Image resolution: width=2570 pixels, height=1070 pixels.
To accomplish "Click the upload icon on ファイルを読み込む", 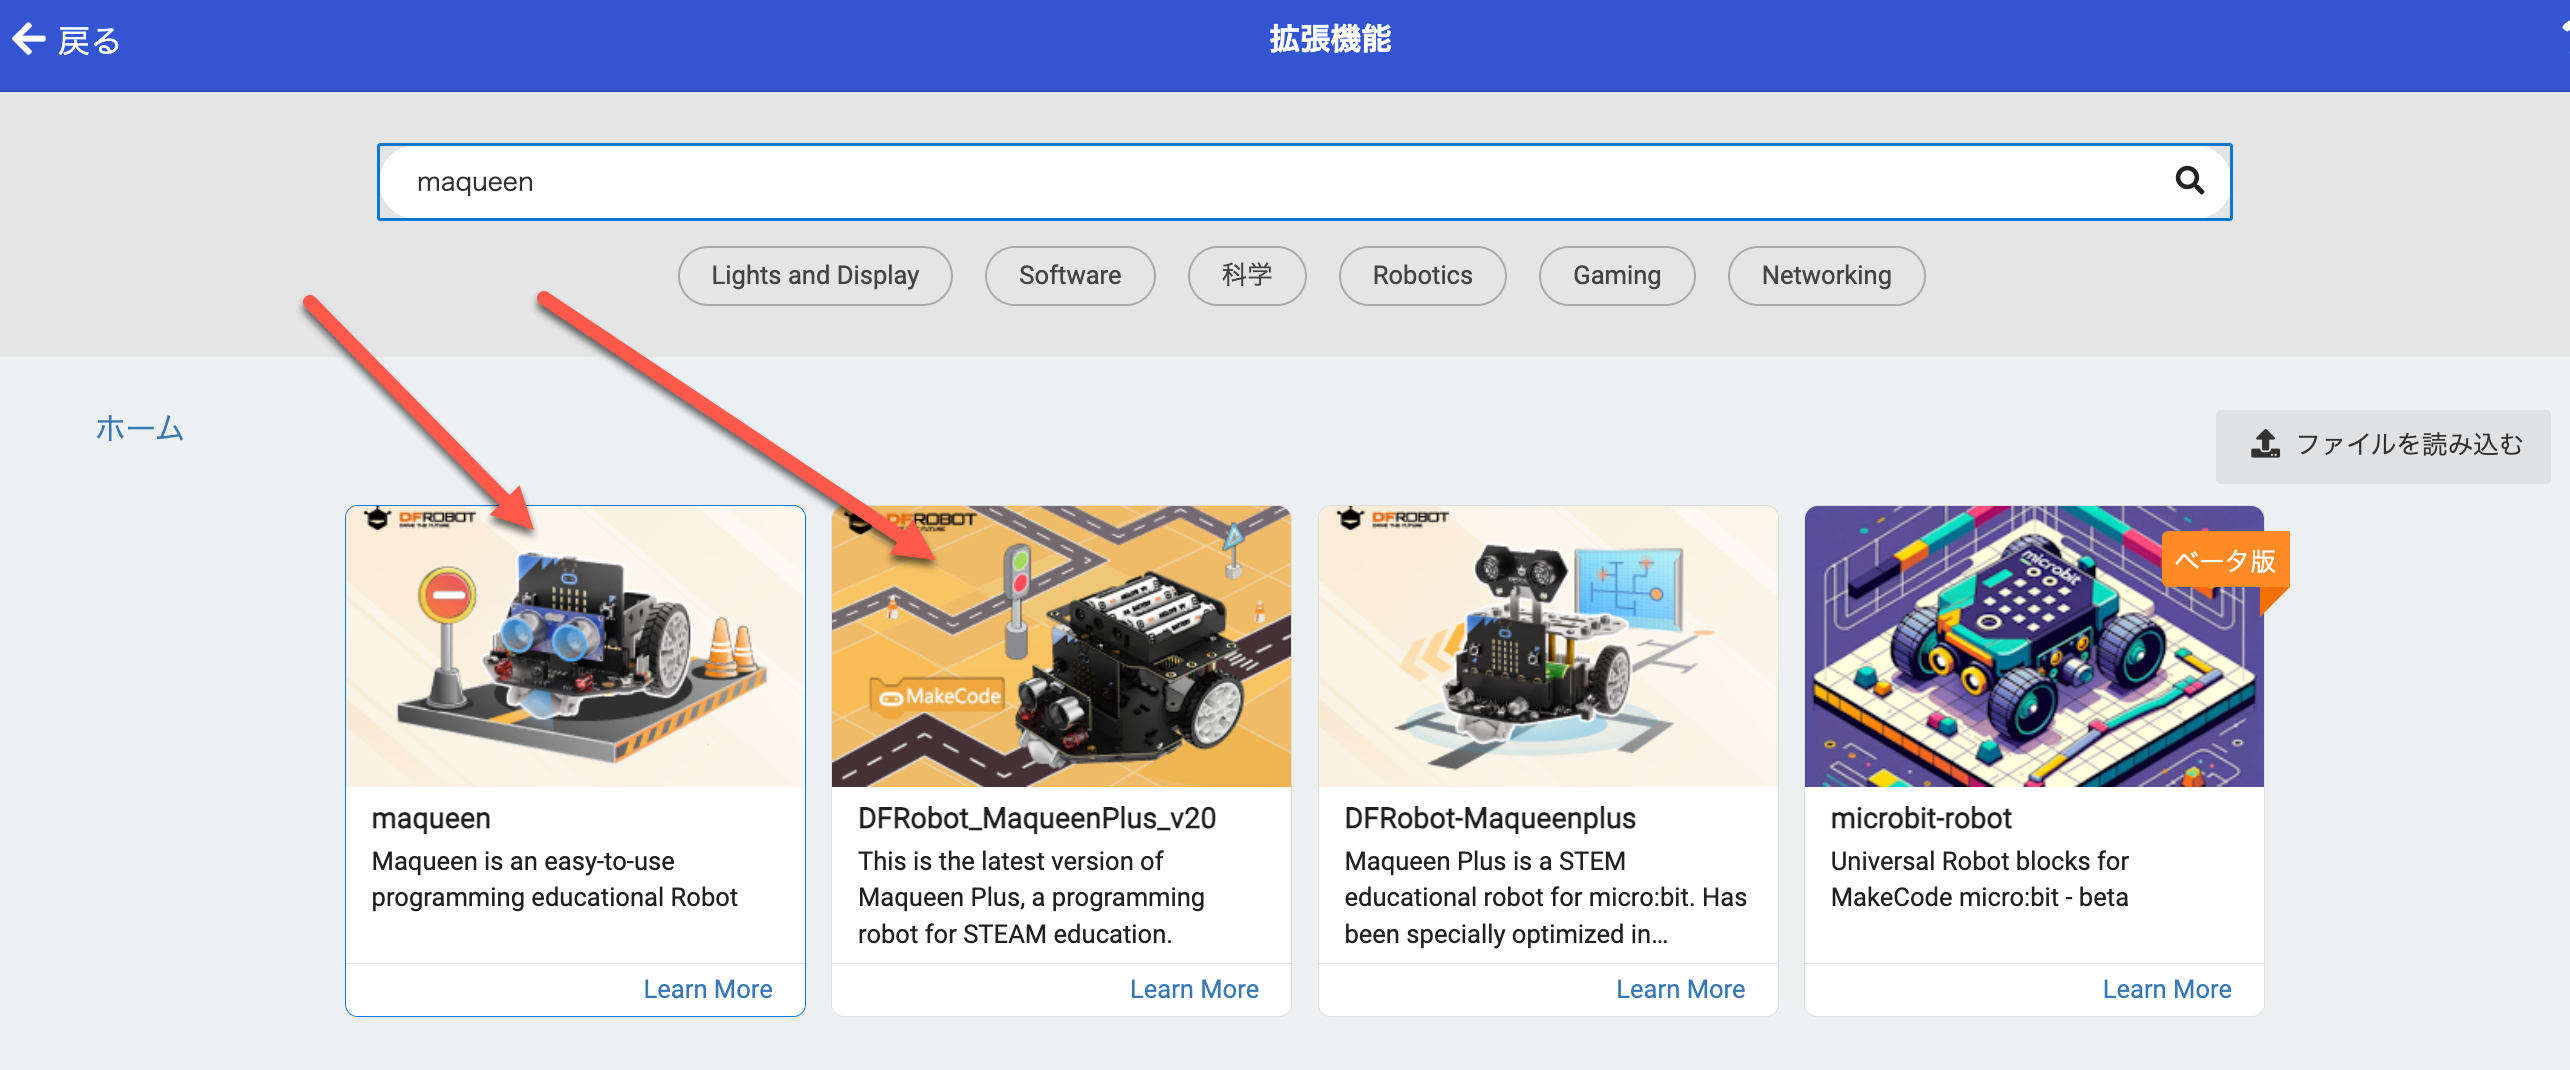I will pos(2266,446).
